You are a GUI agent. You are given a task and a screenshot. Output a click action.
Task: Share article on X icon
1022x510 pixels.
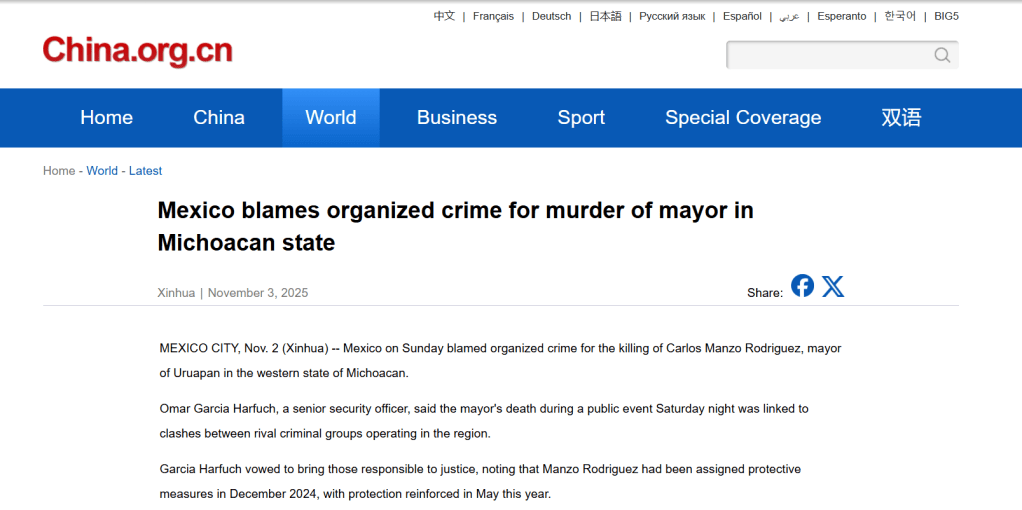(x=833, y=287)
